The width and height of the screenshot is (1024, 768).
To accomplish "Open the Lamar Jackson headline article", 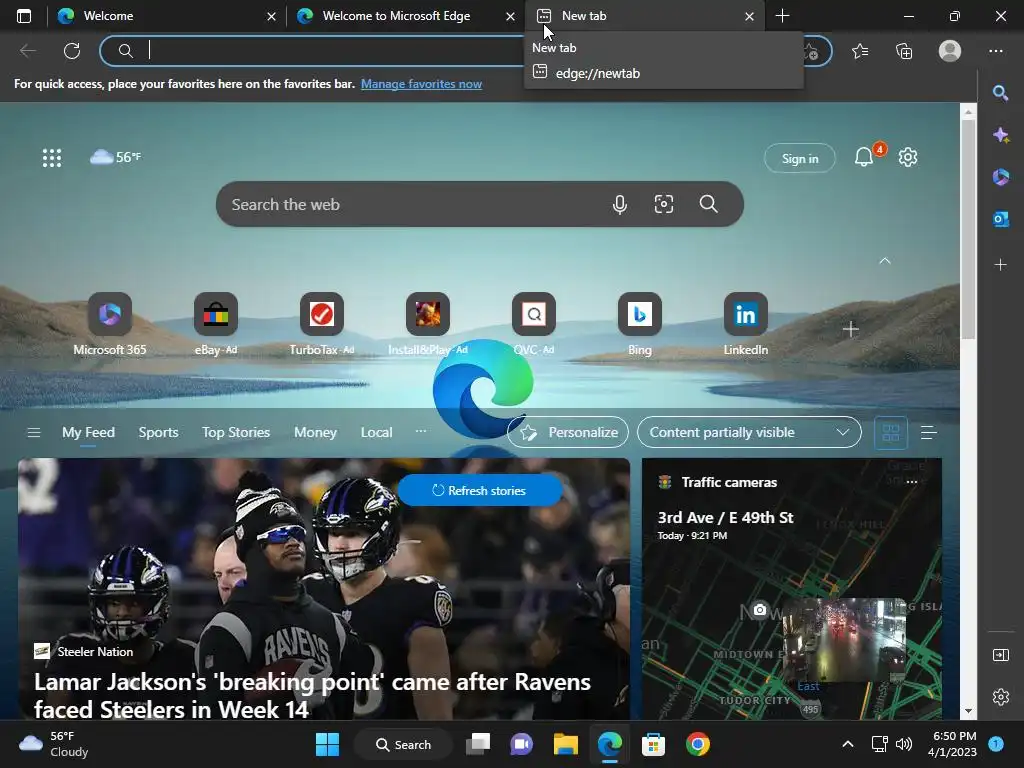I will [312, 696].
